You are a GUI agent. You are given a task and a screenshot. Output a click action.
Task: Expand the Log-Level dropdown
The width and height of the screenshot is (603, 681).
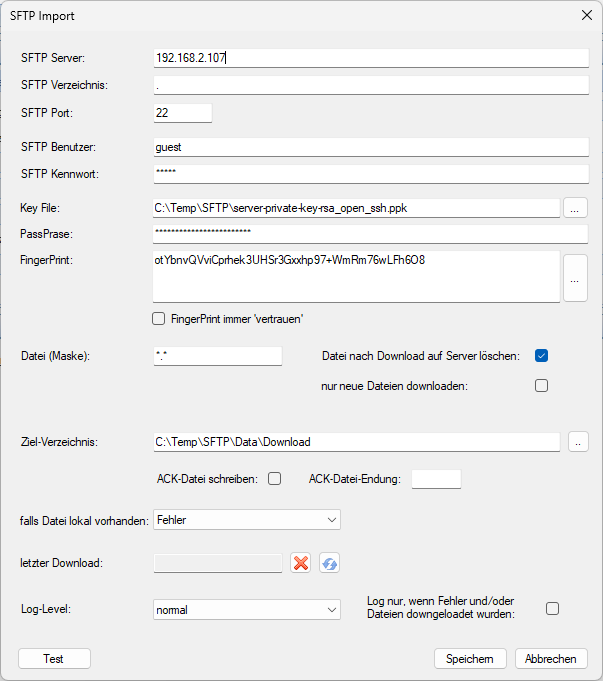tap(246, 609)
